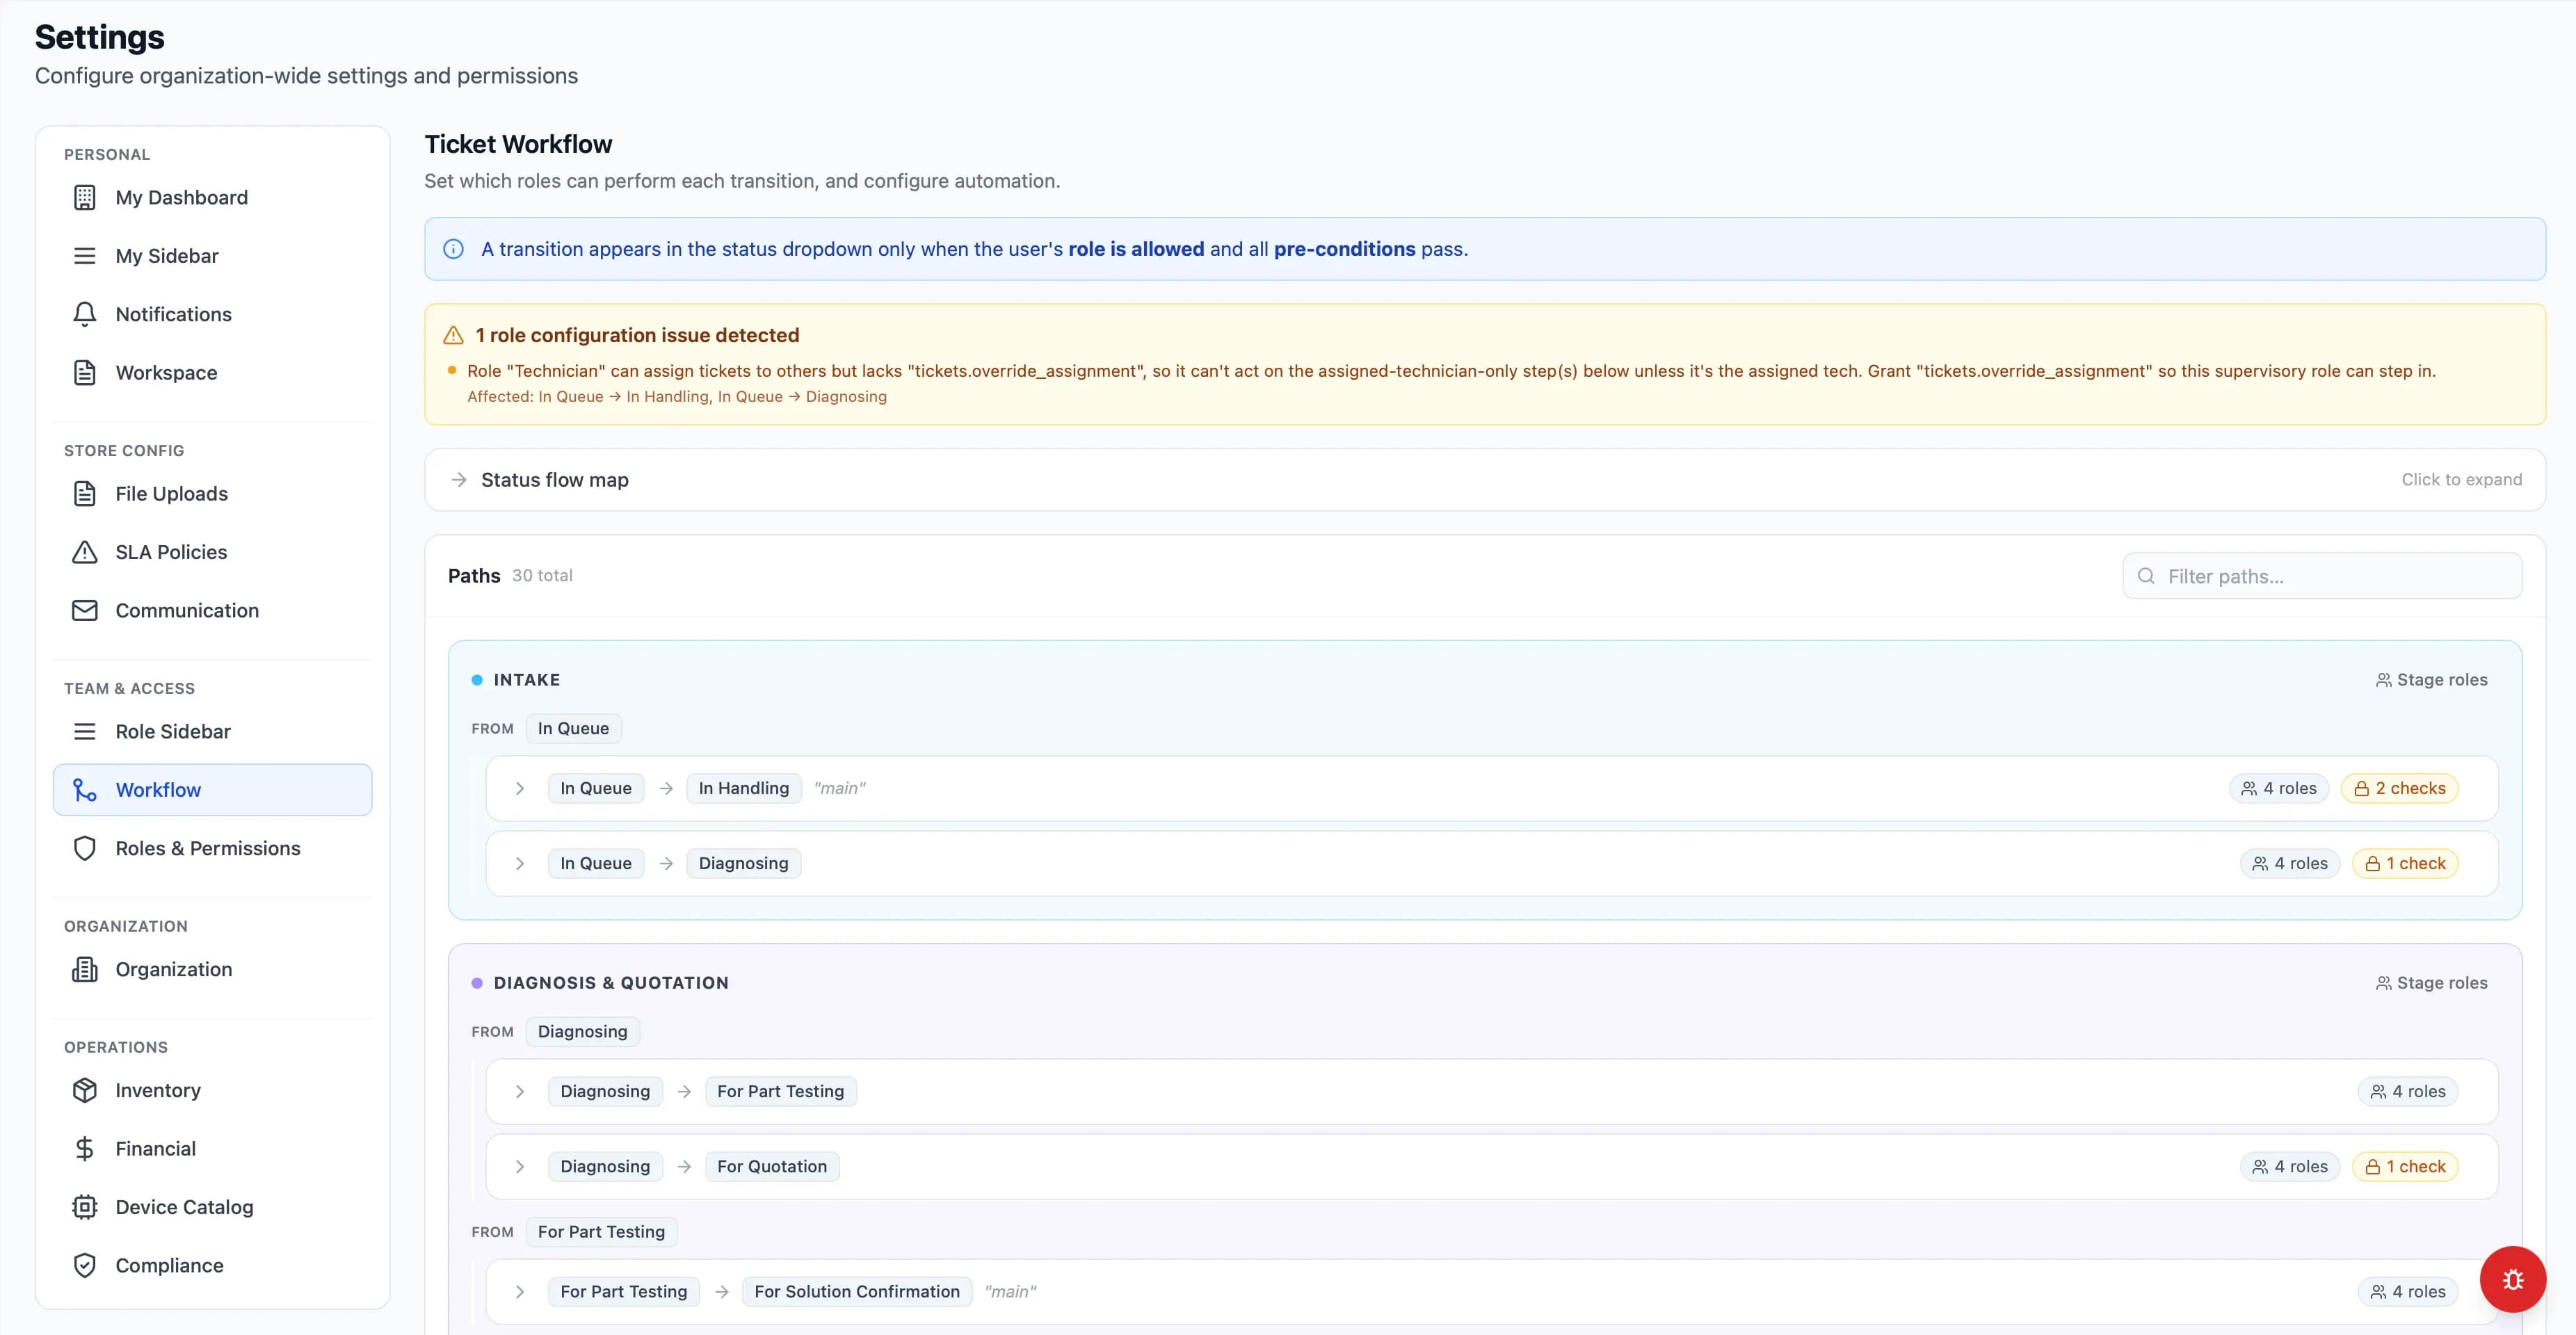Click the Financial dollar sign icon
Image resolution: width=2576 pixels, height=1335 pixels.
pyautogui.click(x=85, y=1149)
